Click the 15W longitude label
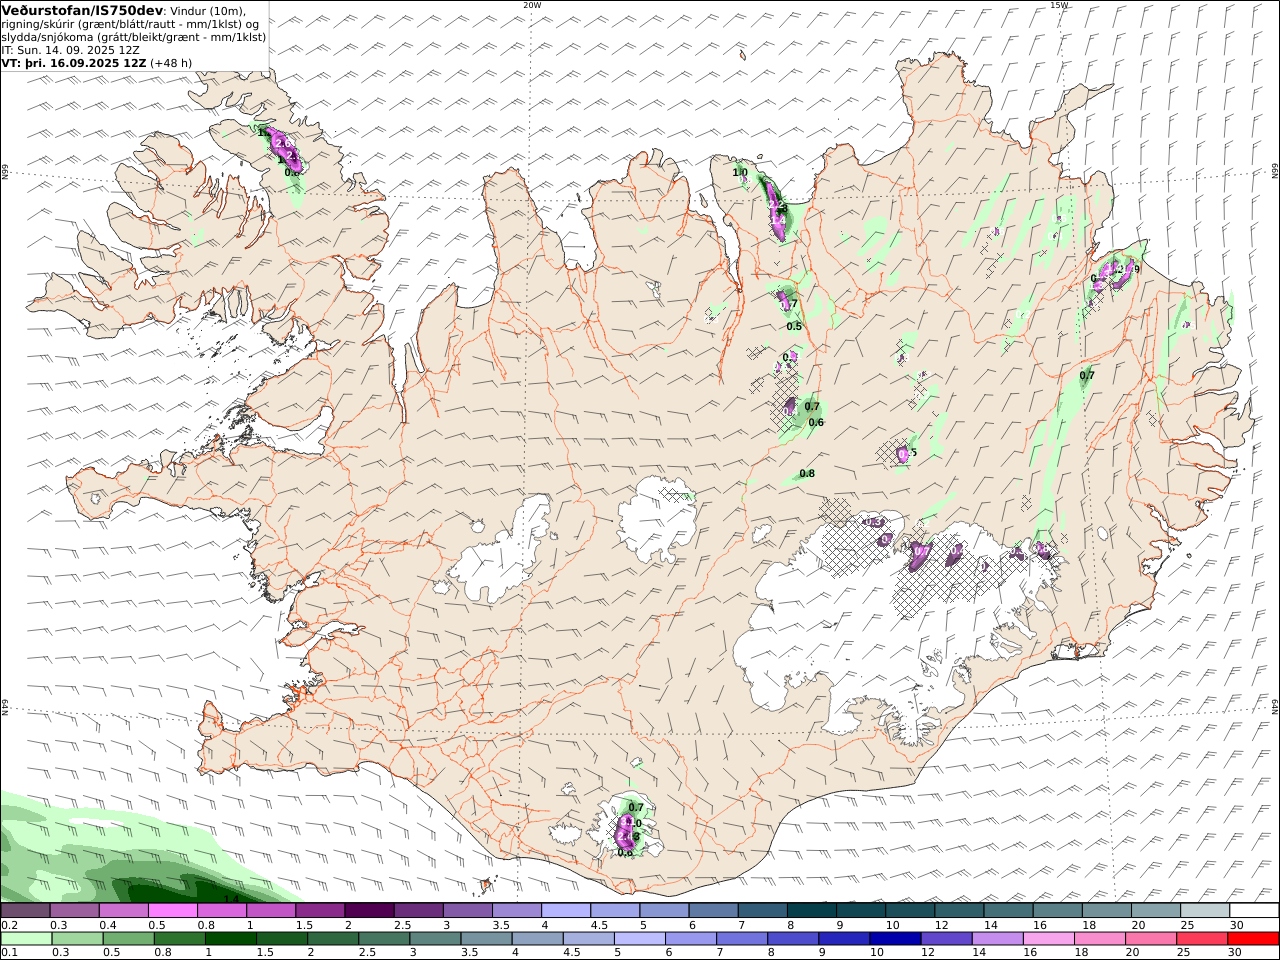The image size is (1280, 960). tap(1059, 5)
